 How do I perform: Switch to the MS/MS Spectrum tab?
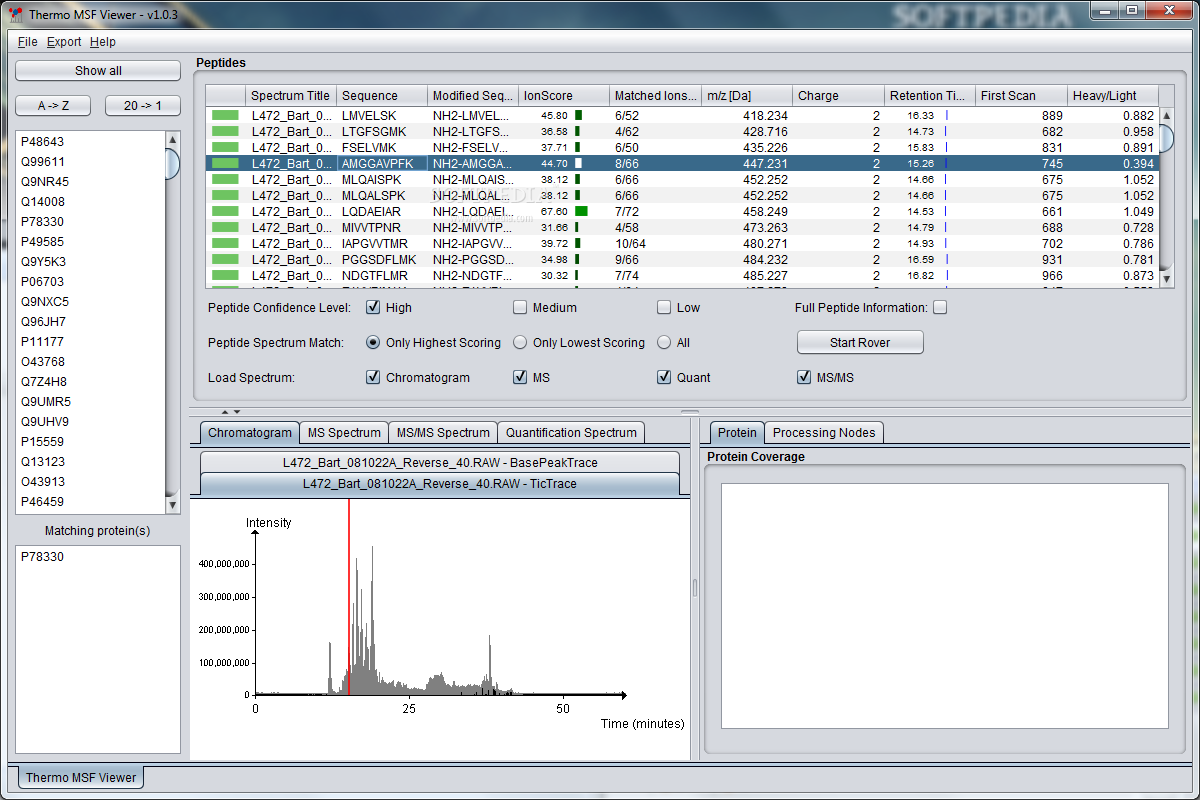tap(443, 433)
